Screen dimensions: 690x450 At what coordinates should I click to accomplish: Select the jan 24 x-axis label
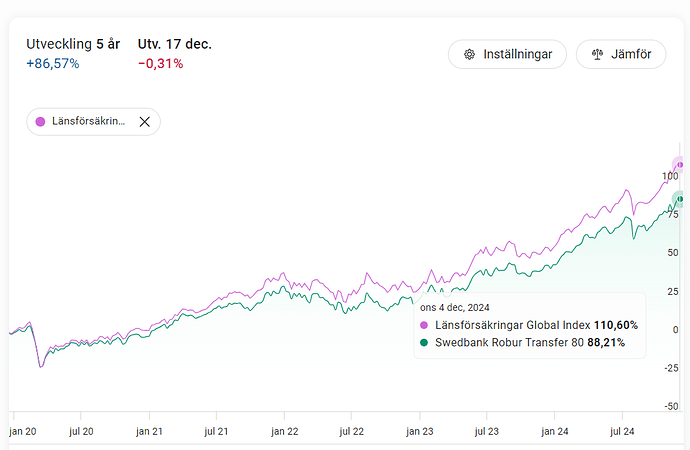557,431
